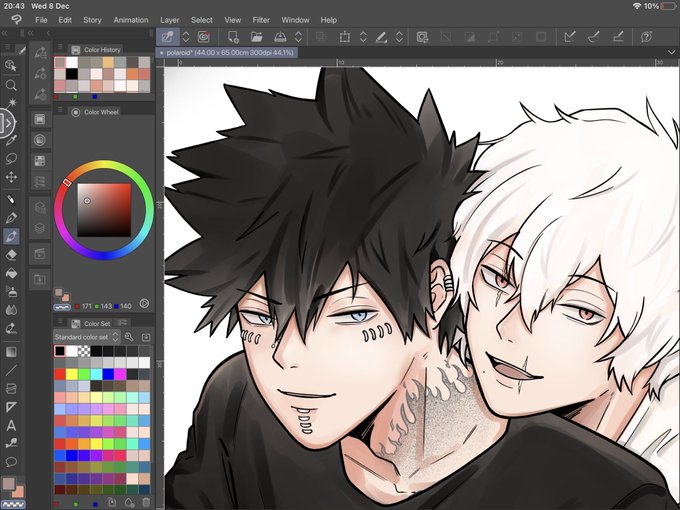Select the Frame border tool
This screenshot has width=680, height=510.
pos(11,388)
